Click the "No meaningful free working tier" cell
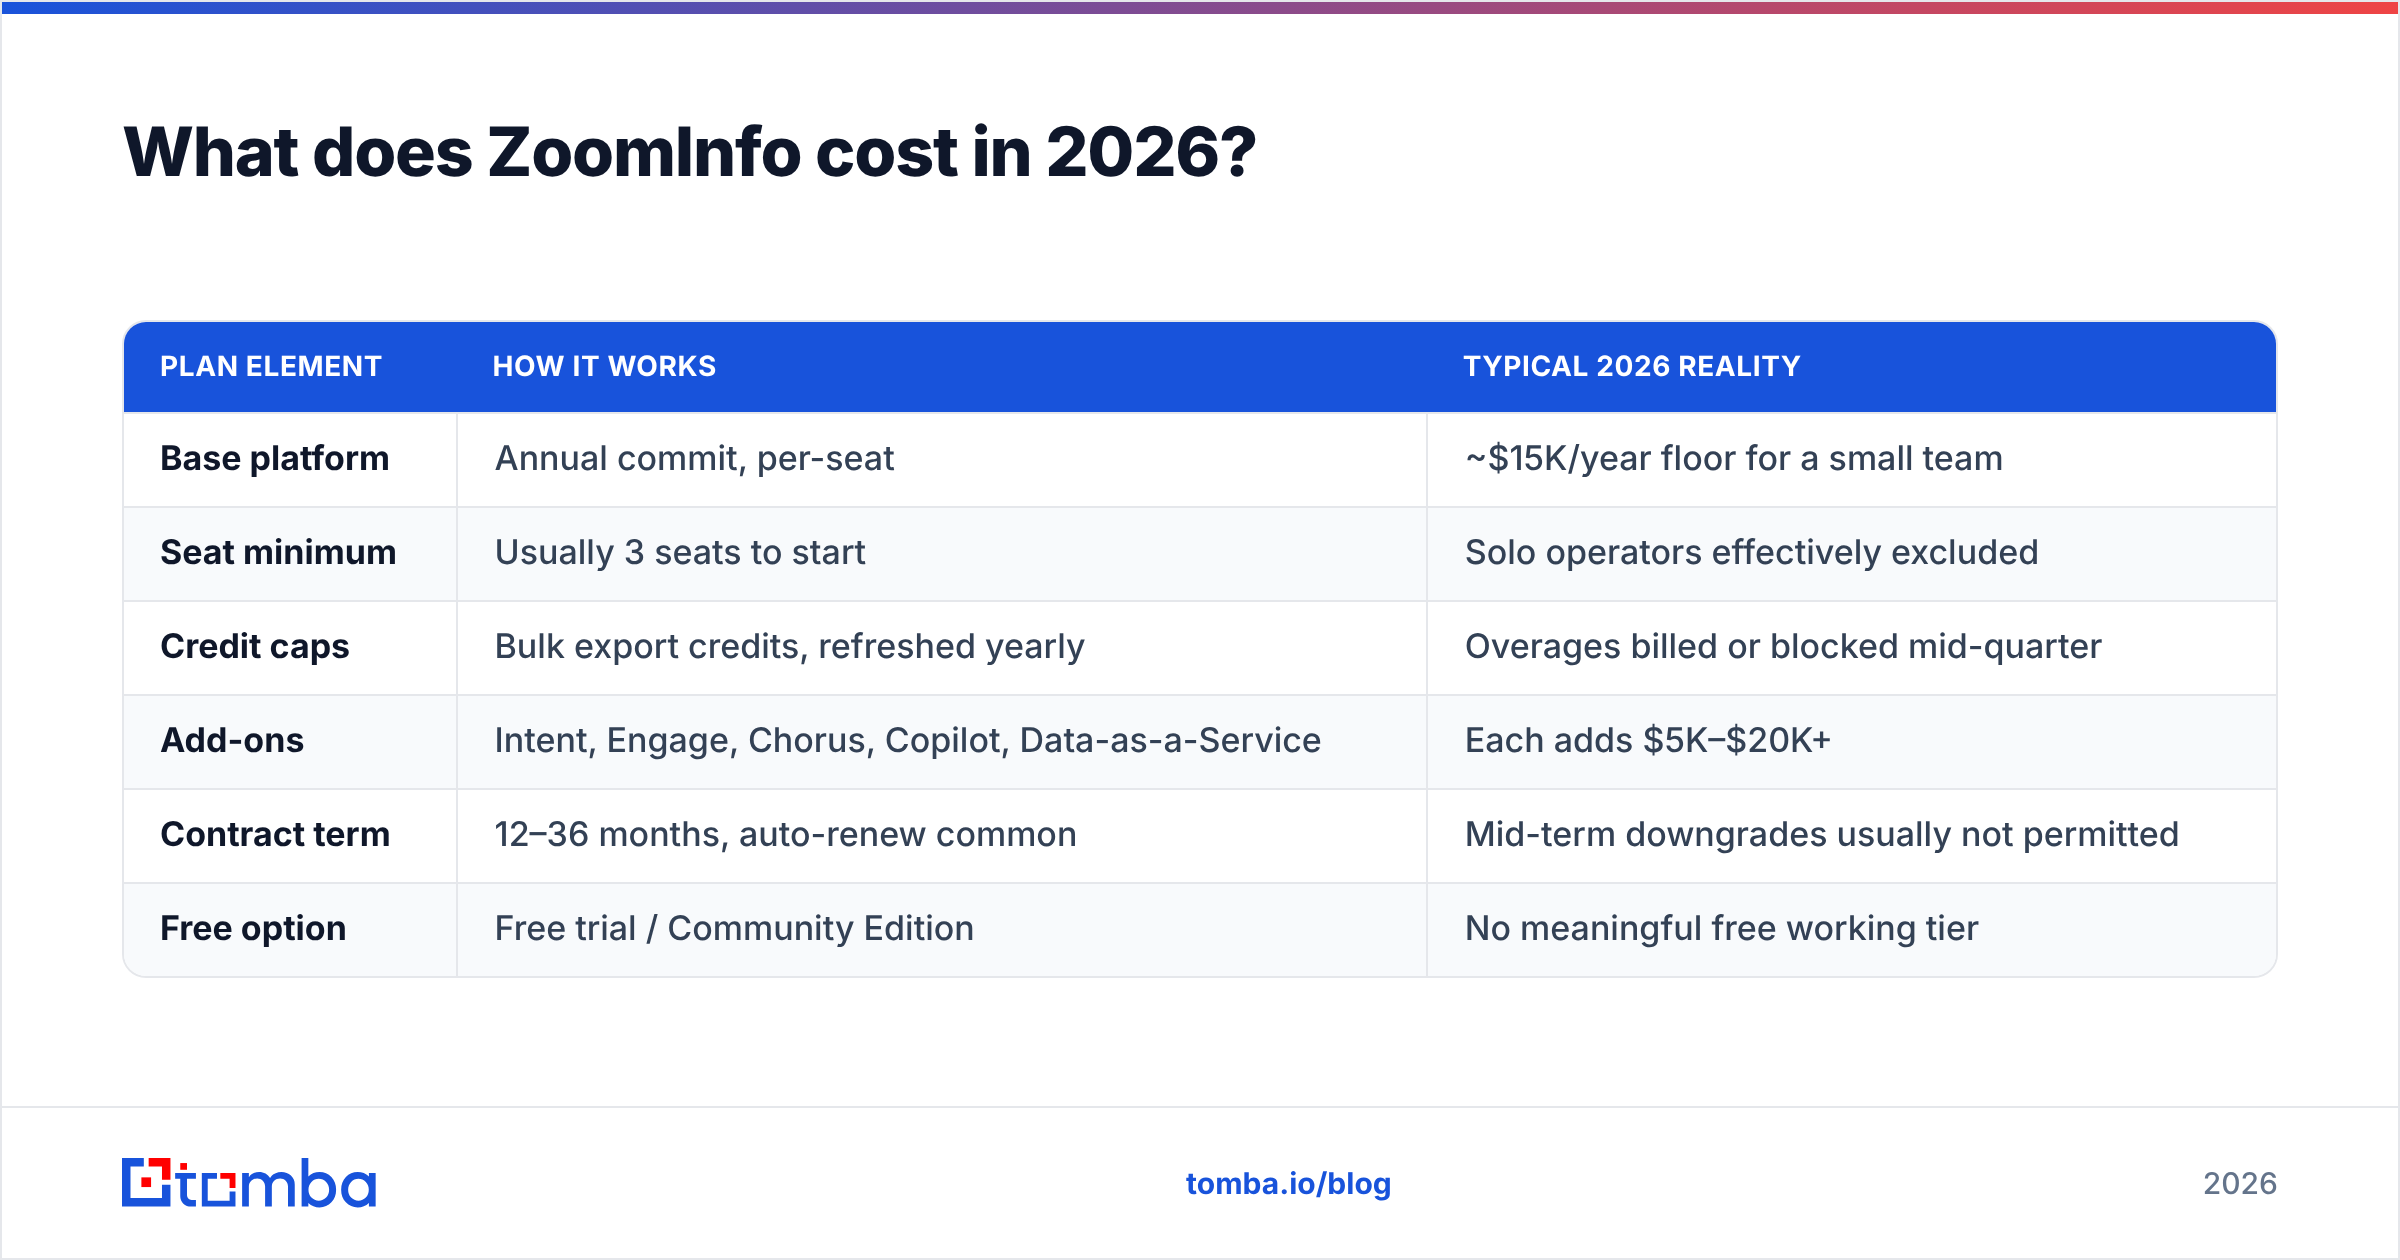Image resolution: width=2400 pixels, height=1260 pixels. pos(1851,930)
